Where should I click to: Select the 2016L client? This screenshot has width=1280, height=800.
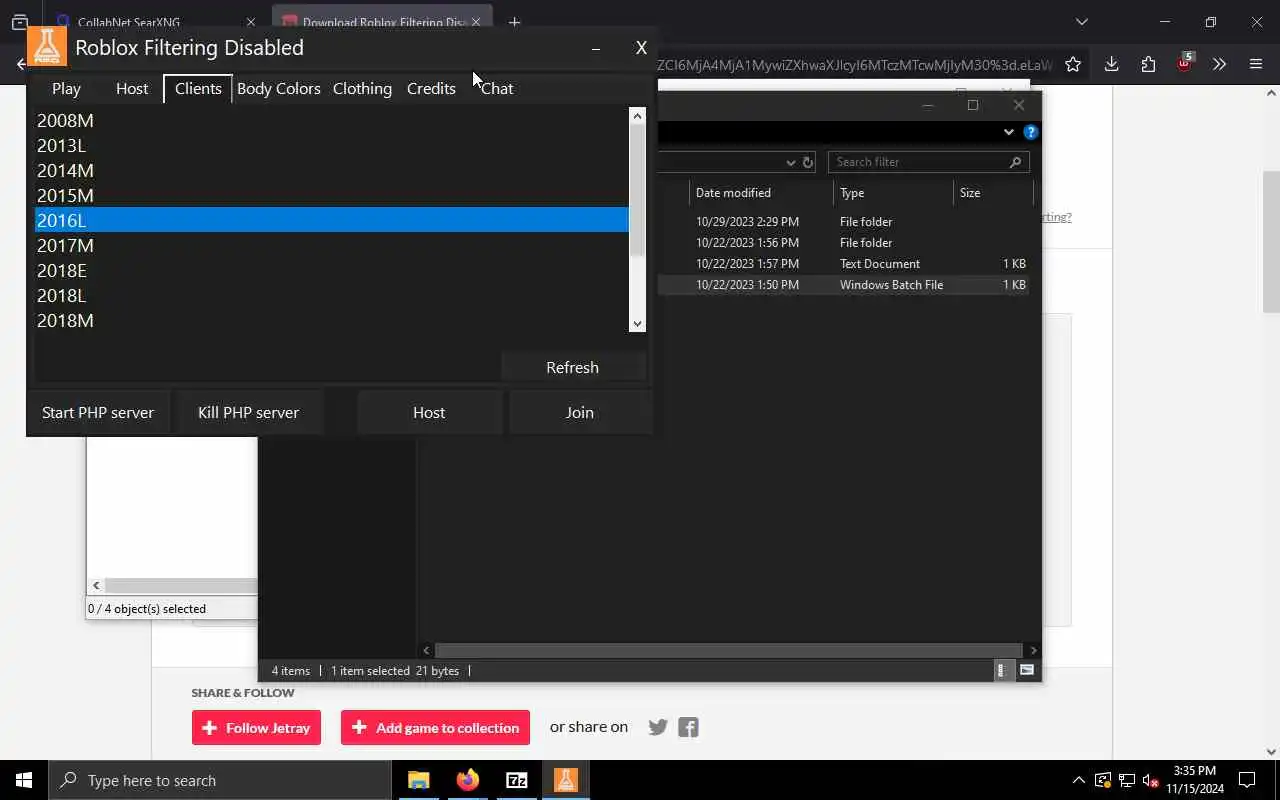331,220
